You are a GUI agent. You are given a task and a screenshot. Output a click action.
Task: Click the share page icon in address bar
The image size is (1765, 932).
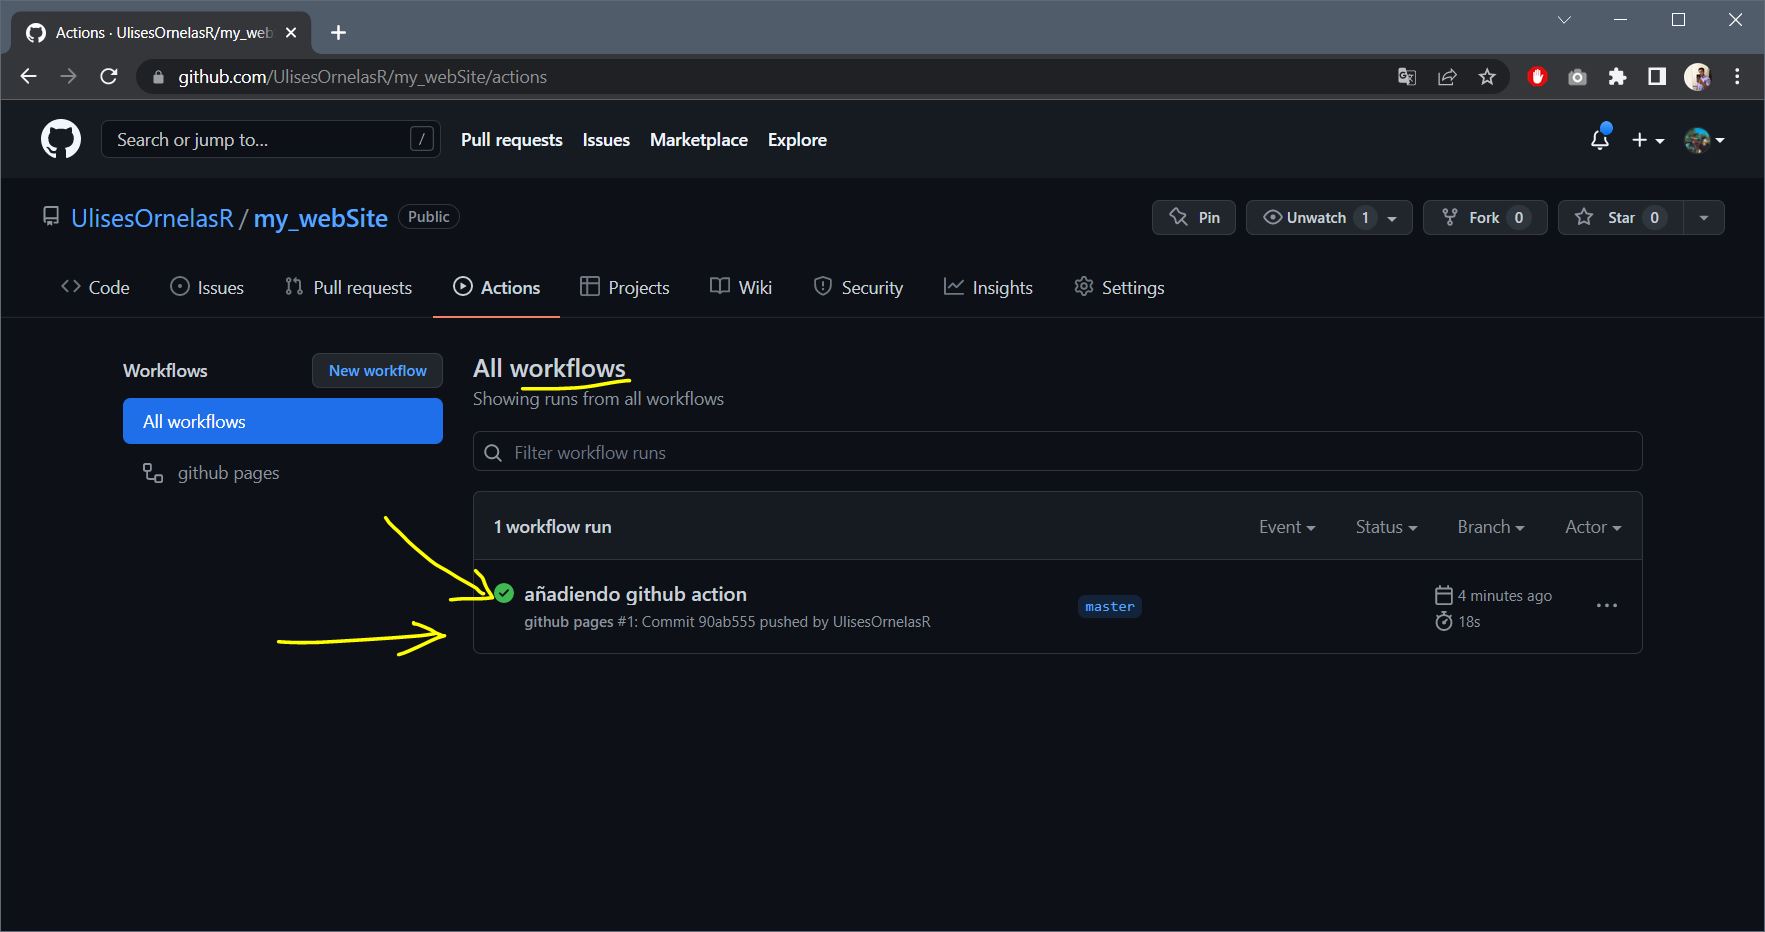pos(1447,77)
